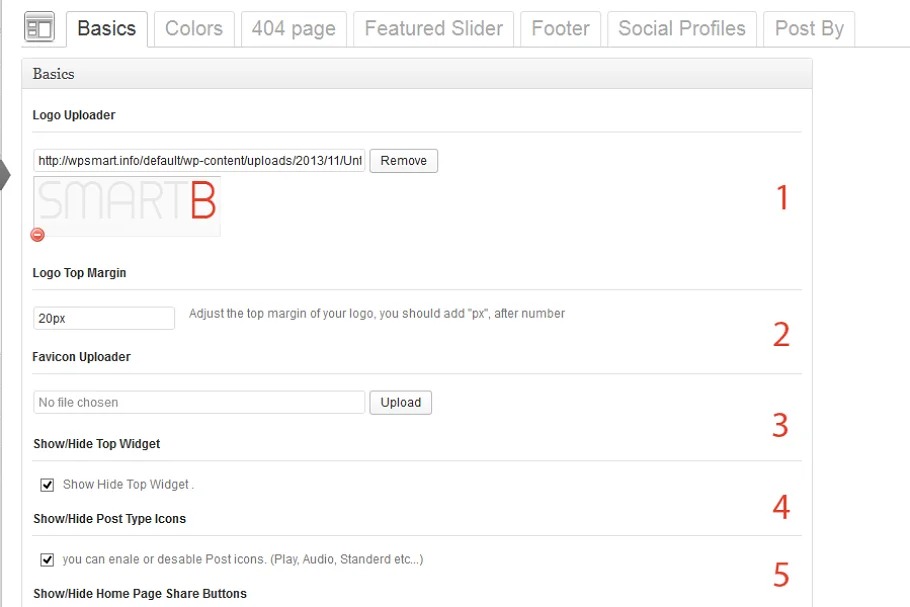Click the theme options layout icon

pos(38,27)
